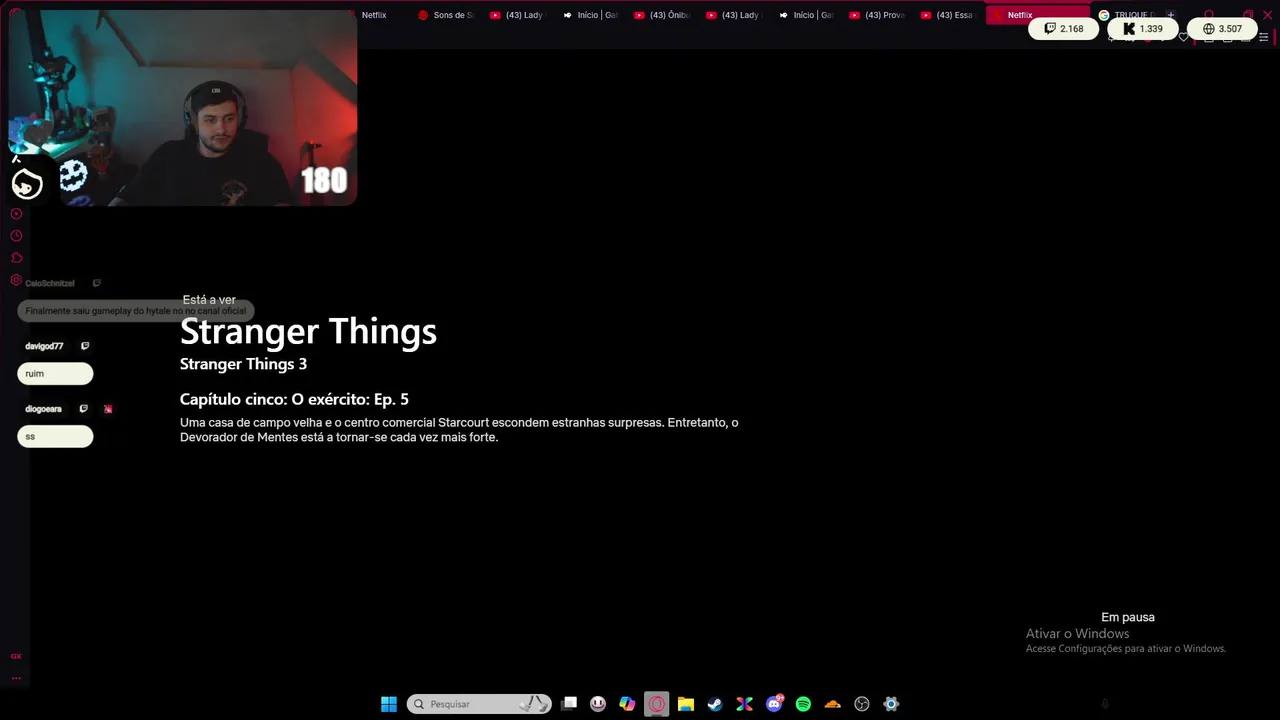The width and height of the screenshot is (1280, 720).
Task: Launch Copilot from the taskbar
Action: [x=627, y=704]
